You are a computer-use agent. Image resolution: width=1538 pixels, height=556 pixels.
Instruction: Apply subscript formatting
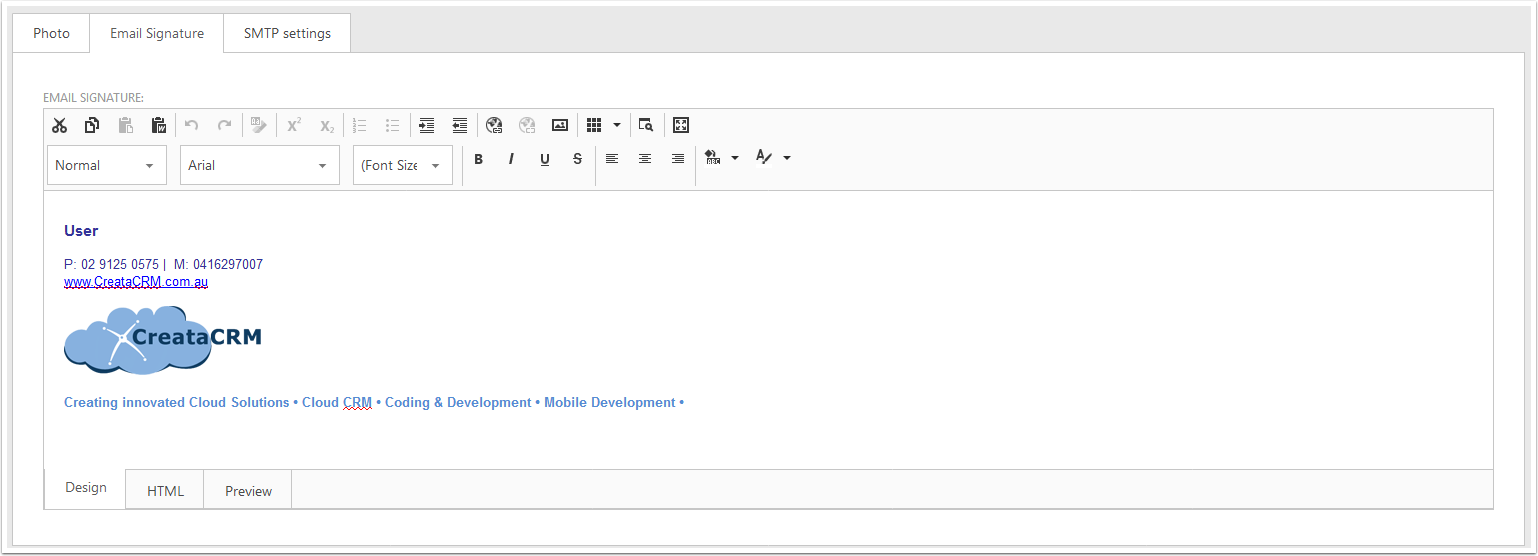tap(327, 125)
